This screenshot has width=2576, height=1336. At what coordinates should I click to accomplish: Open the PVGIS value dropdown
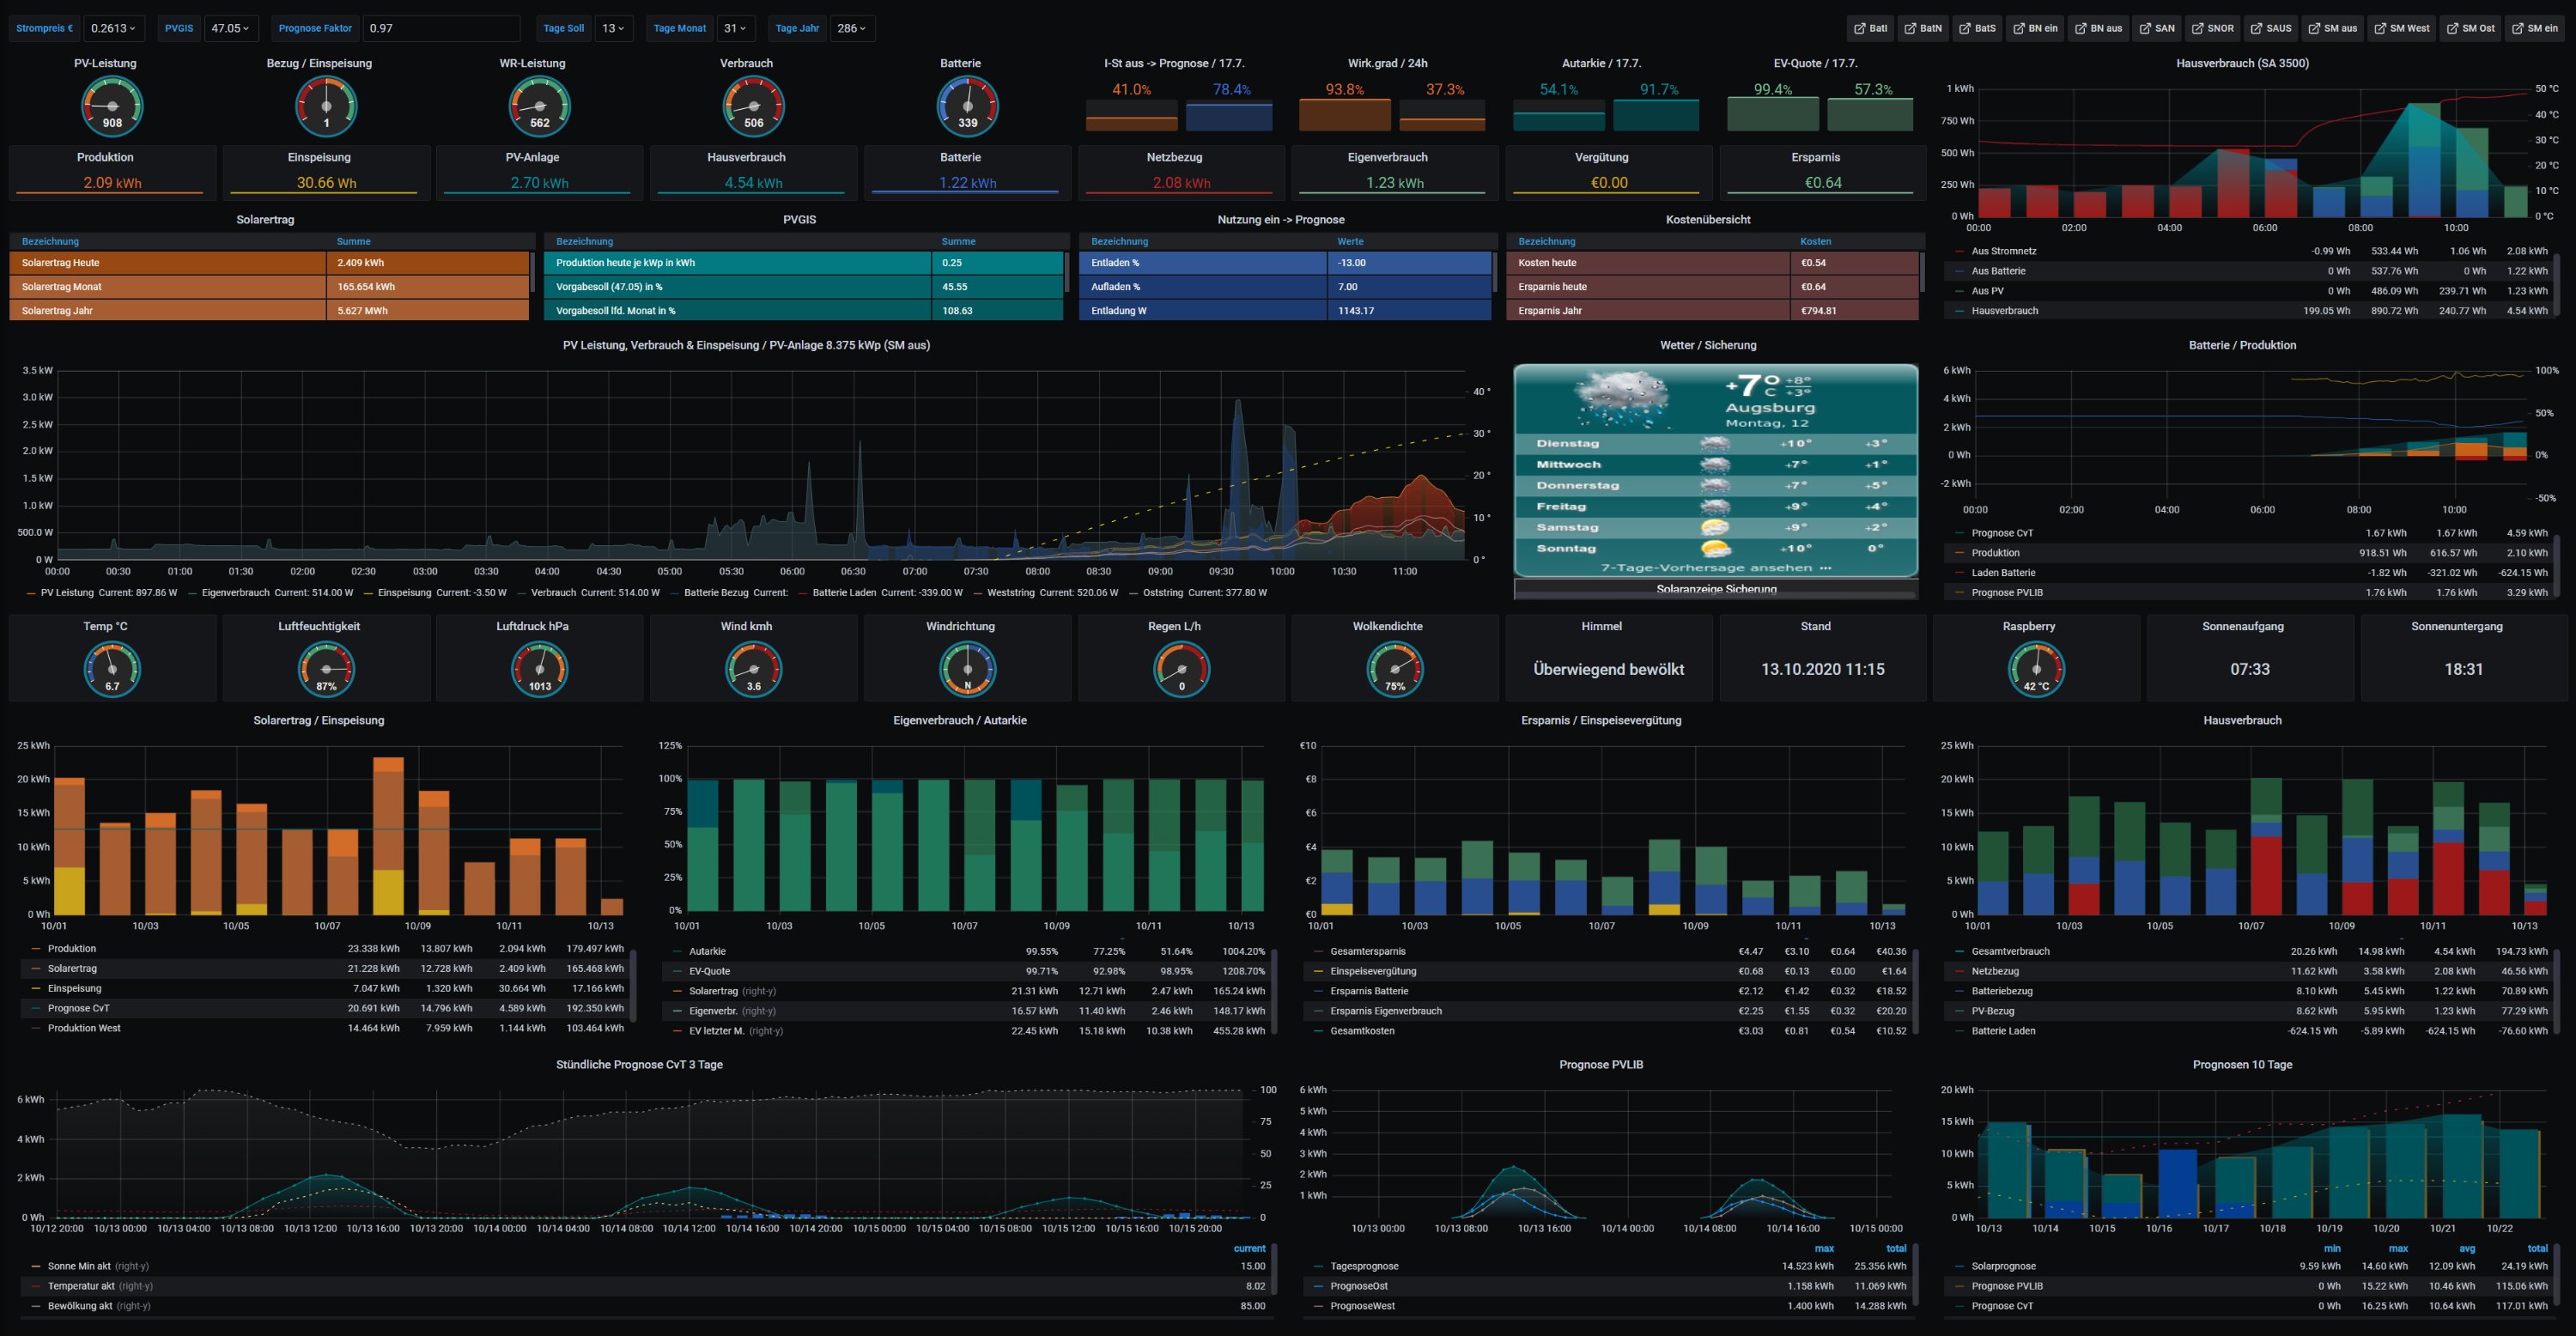[230, 28]
